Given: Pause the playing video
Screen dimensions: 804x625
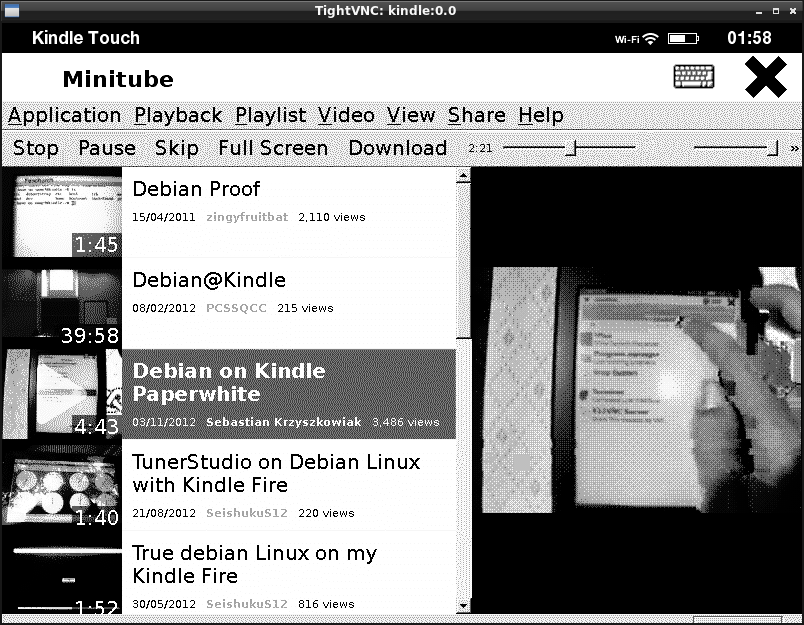Looking at the screenshot, I should 107,148.
